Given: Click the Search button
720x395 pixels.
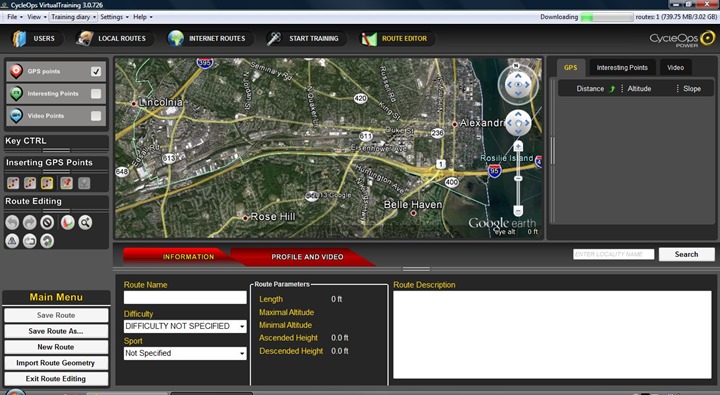Looking at the screenshot, I should click(x=686, y=254).
